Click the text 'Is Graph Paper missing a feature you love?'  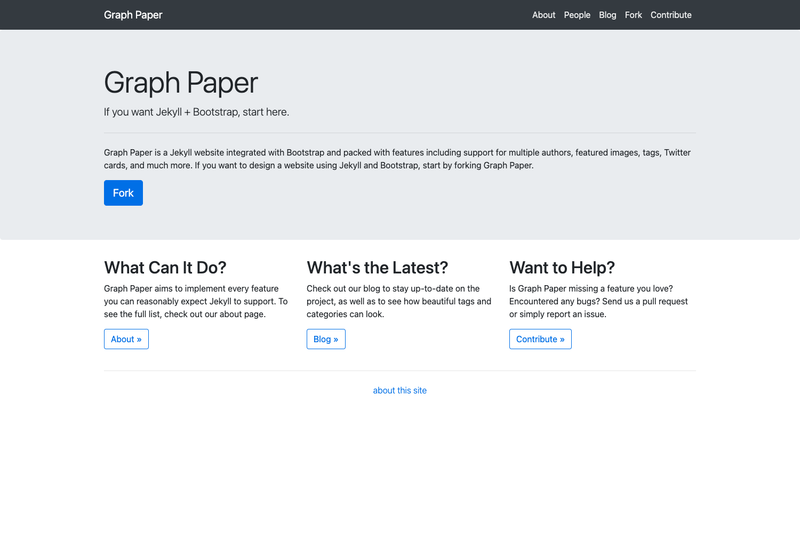591,288
